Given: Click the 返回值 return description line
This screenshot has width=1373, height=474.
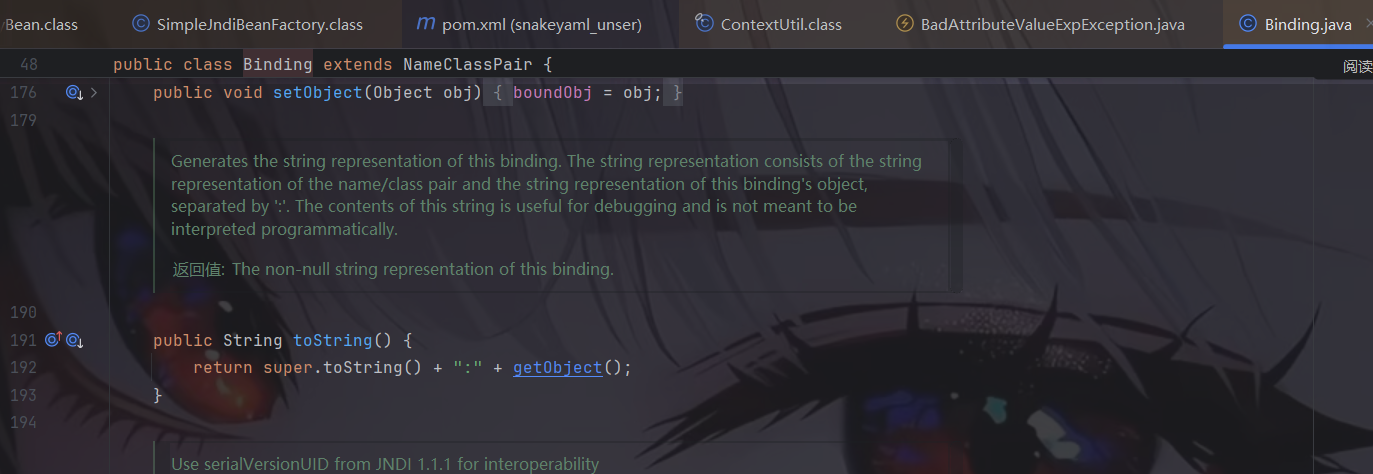Looking at the screenshot, I should pyautogui.click(x=392, y=269).
